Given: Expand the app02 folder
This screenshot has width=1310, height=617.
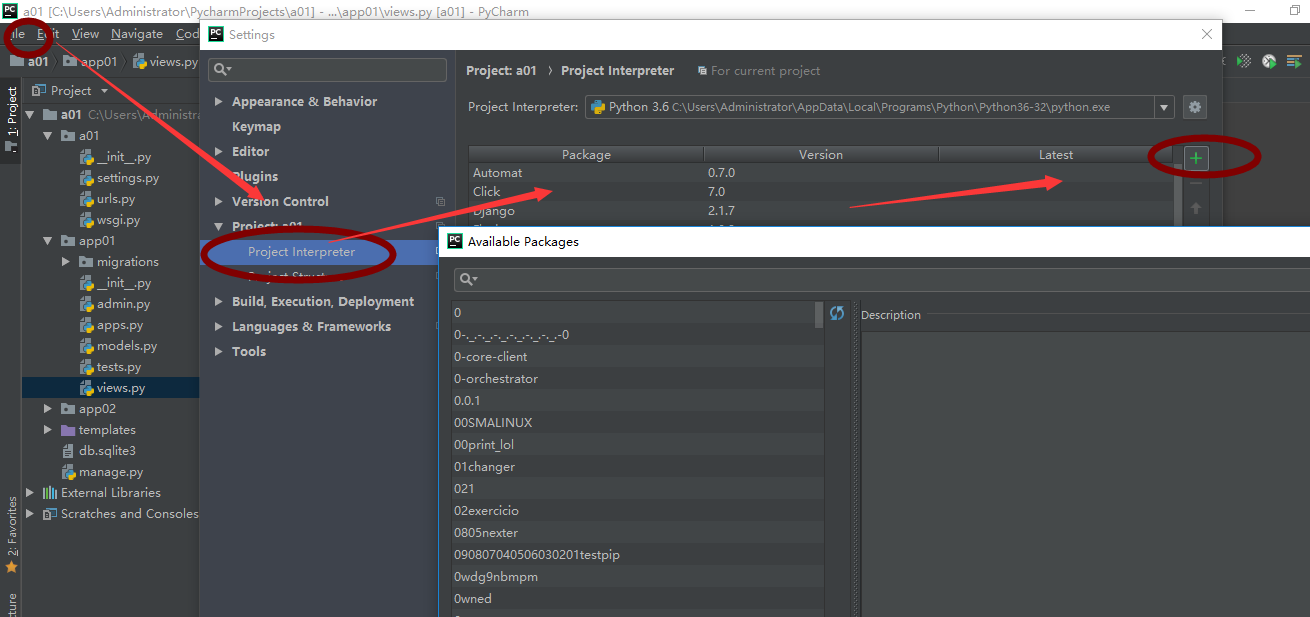Looking at the screenshot, I should [47, 409].
